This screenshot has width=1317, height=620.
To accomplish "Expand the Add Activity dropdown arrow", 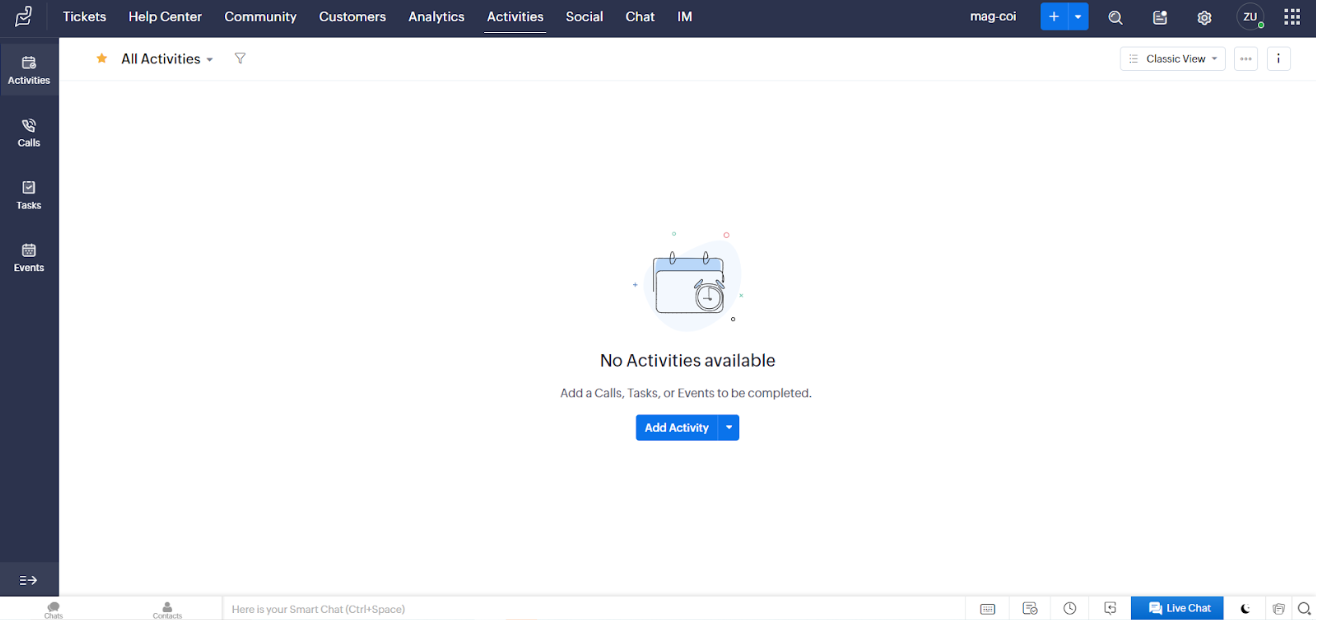I will click(729, 428).
